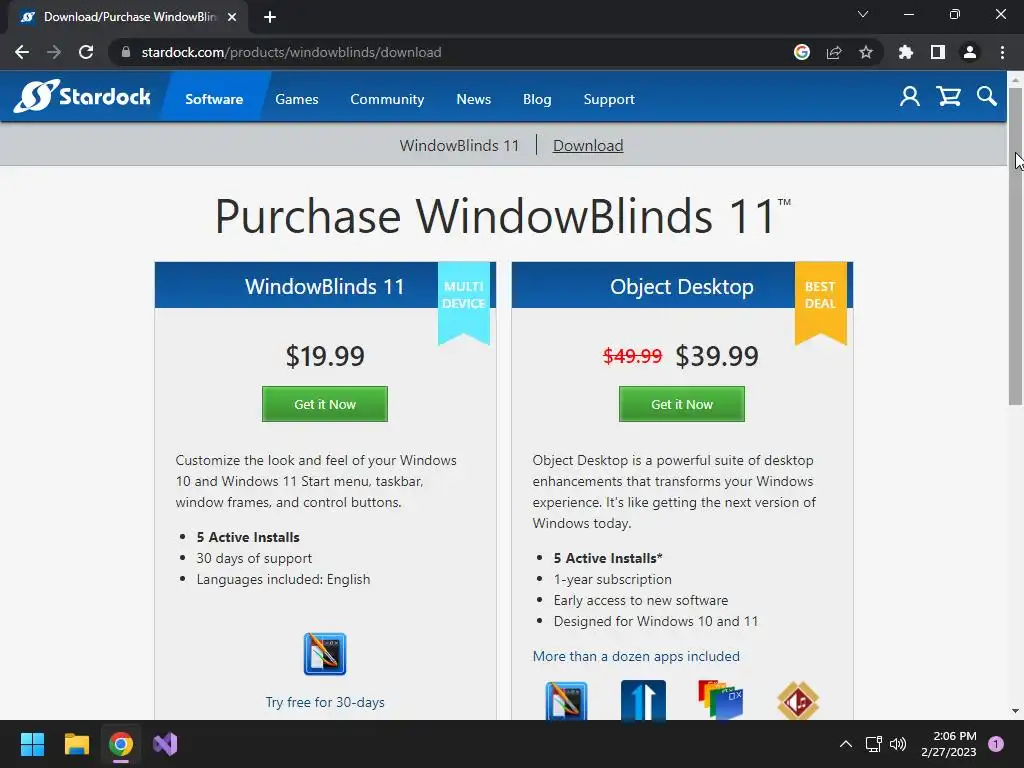Click Chrome icon in taskbar

[x=121, y=744]
